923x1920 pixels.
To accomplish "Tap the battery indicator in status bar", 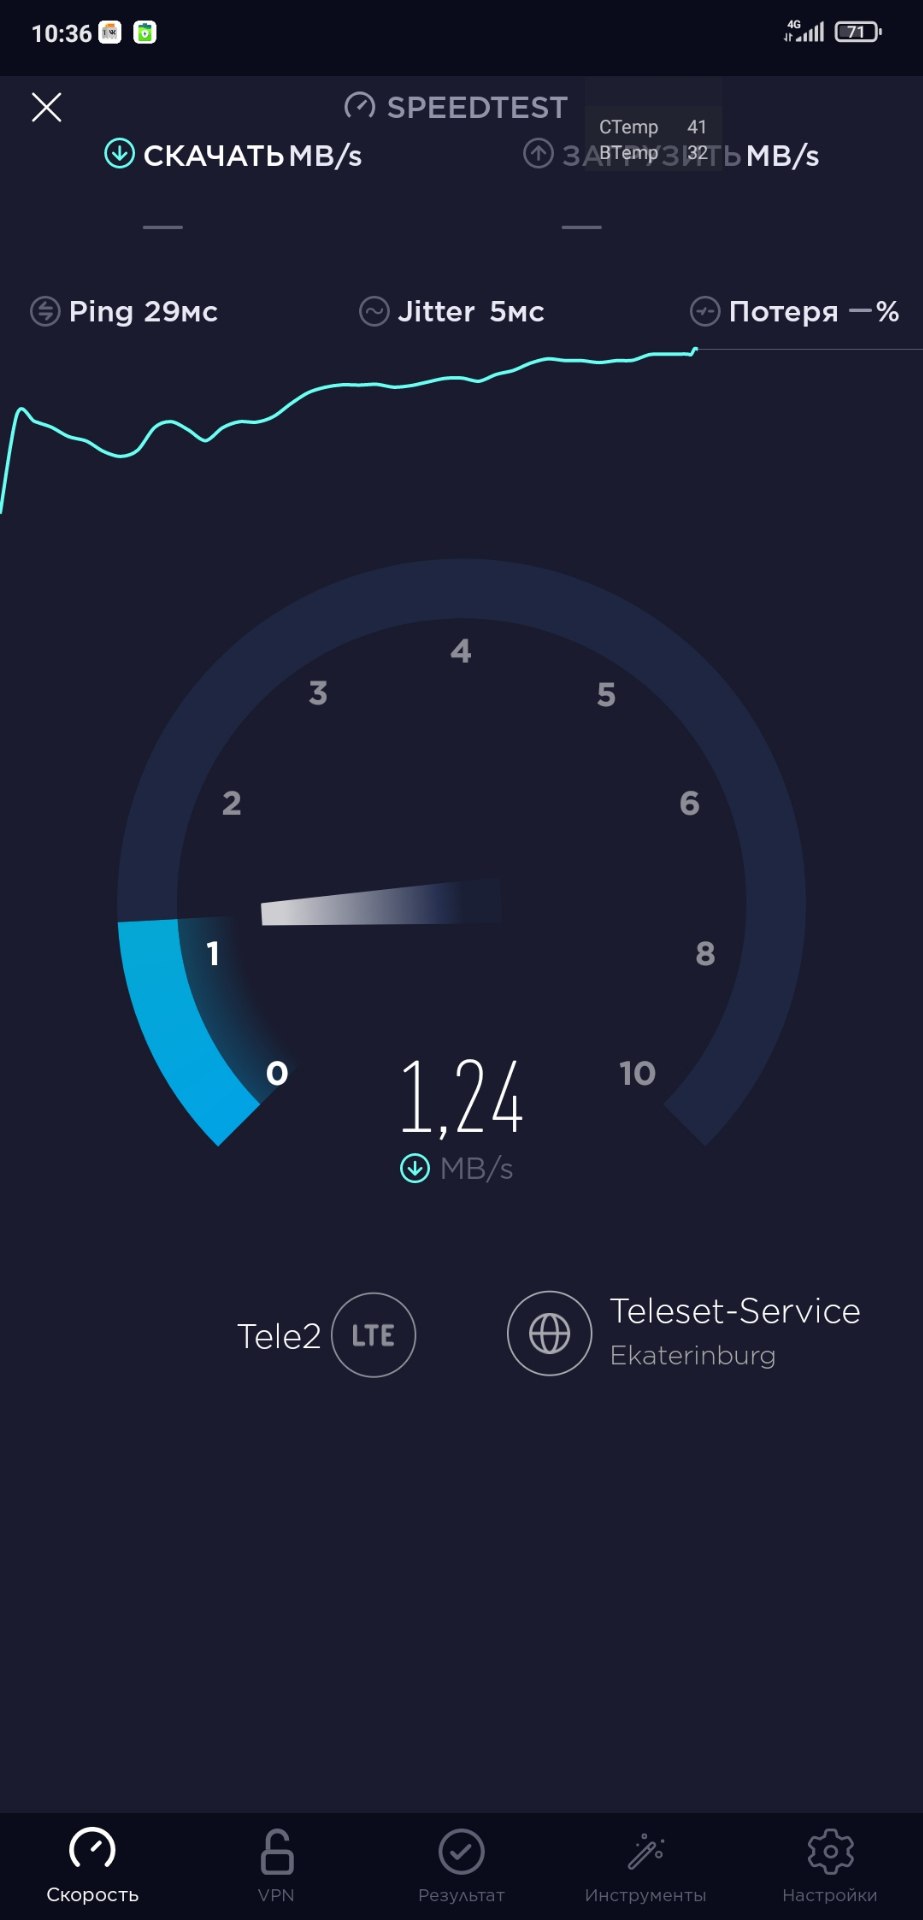I will pos(858,32).
